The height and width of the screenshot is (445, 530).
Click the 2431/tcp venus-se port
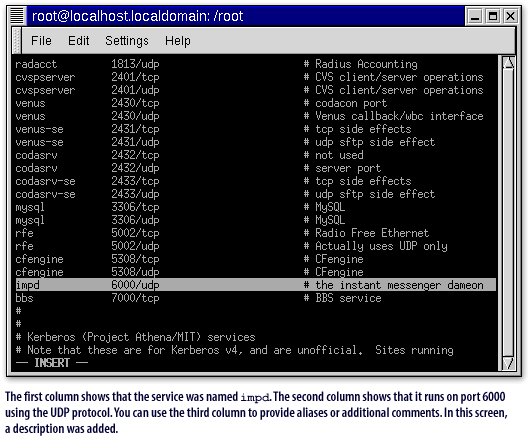tap(135, 129)
